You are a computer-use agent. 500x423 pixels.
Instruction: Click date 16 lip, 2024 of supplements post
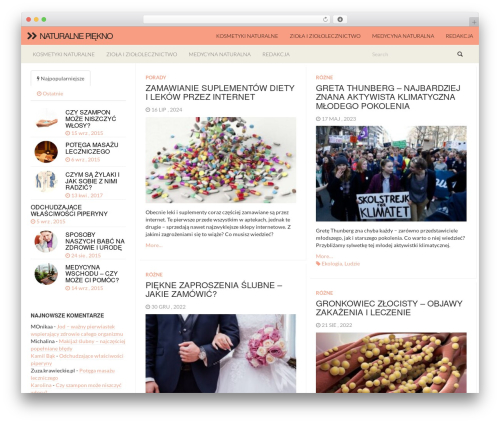164,110
